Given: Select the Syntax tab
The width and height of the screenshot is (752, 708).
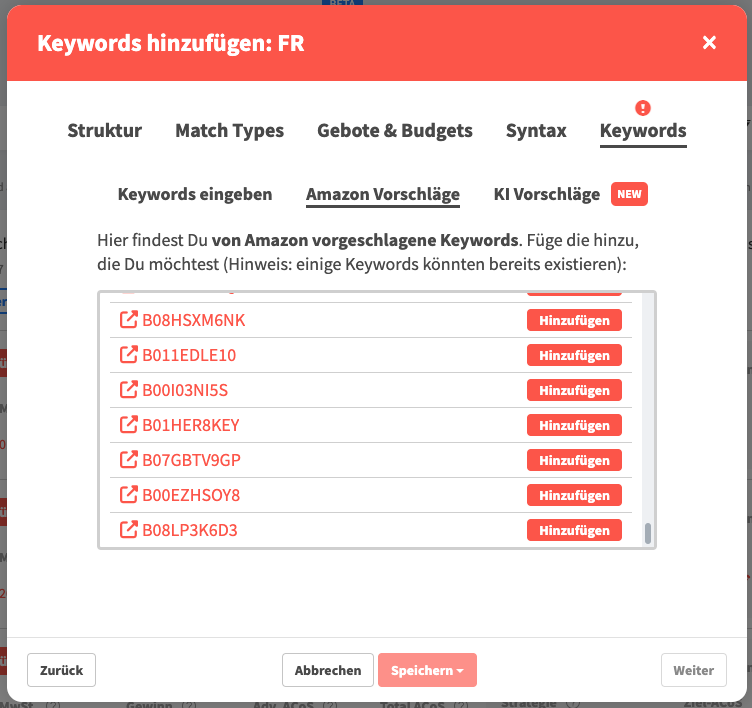Looking at the screenshot, I should [536, 130].
